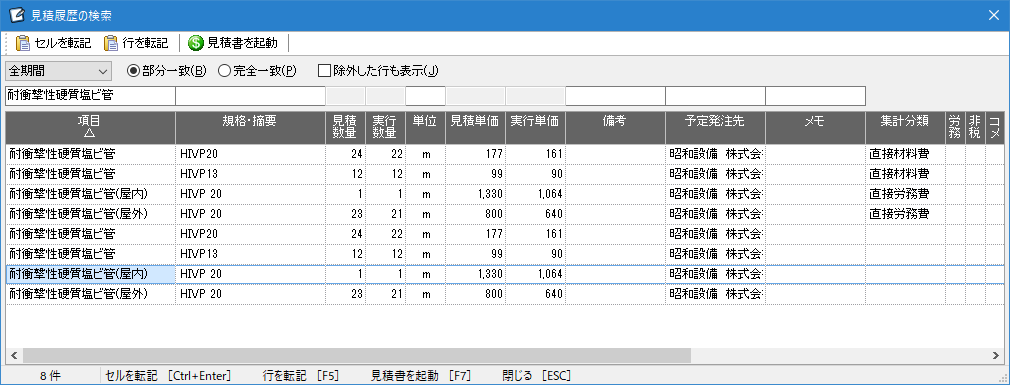
Task: Click the 予定発注先 column header
Action: [x=715, y=127]
